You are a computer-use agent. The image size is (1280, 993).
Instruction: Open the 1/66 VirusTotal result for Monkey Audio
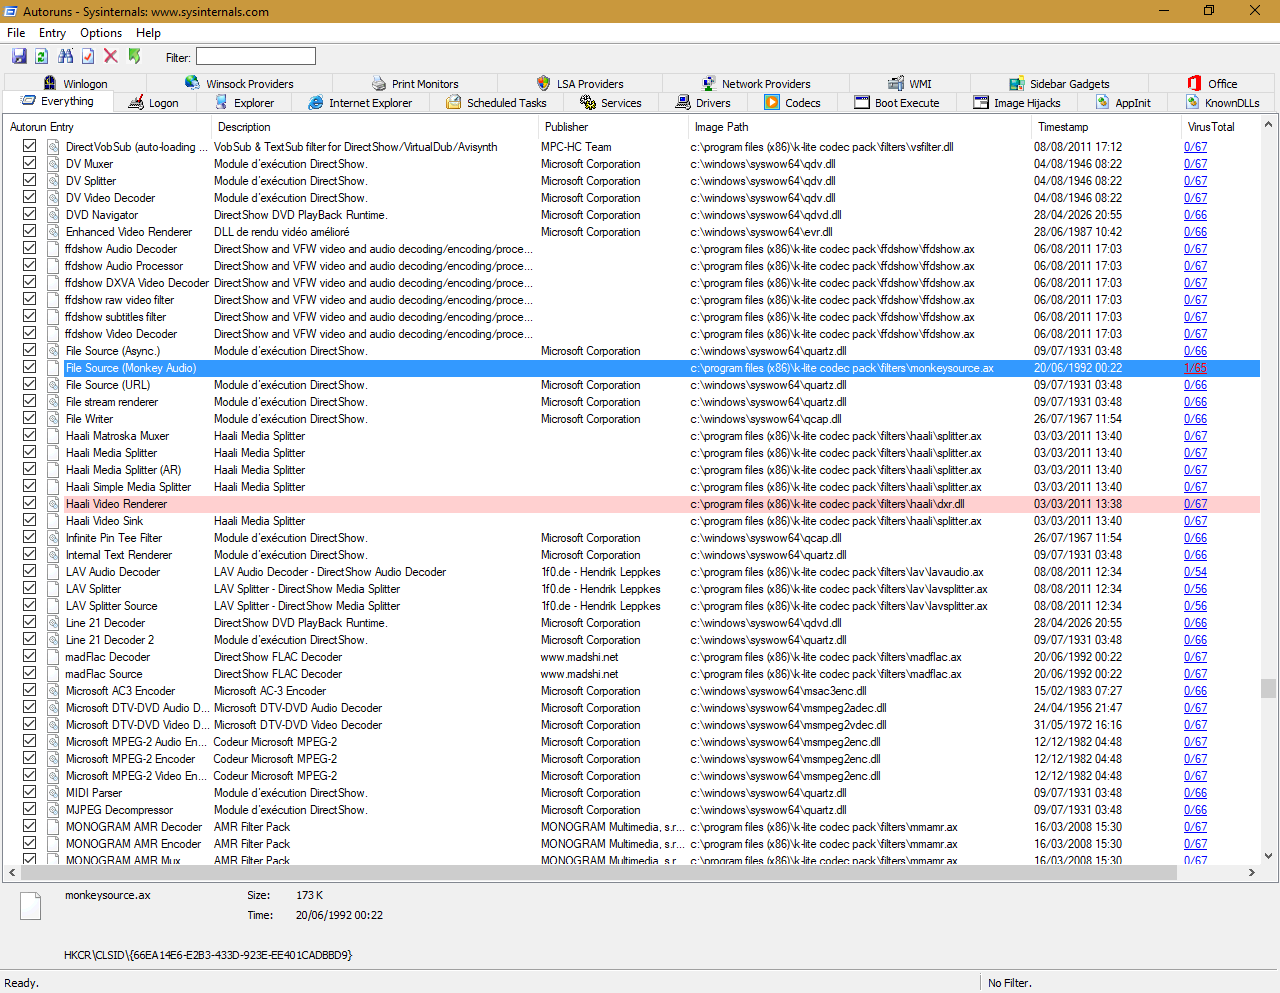coord(1195,368)
